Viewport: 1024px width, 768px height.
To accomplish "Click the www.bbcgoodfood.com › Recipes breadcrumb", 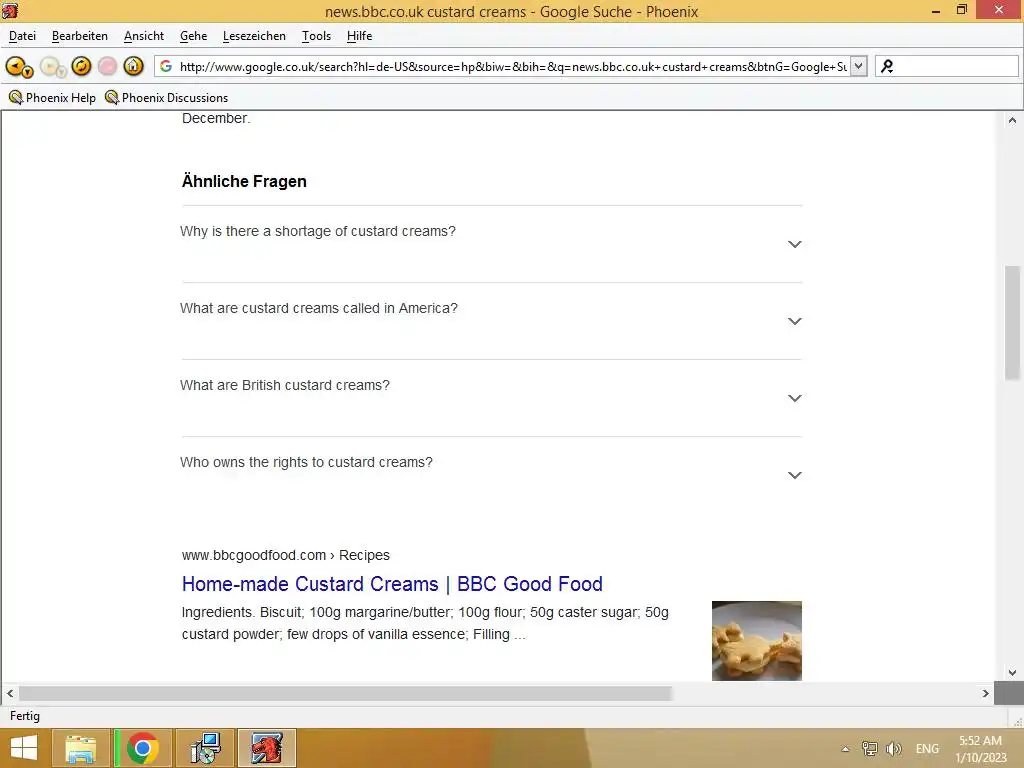I will tap(285, 555).
